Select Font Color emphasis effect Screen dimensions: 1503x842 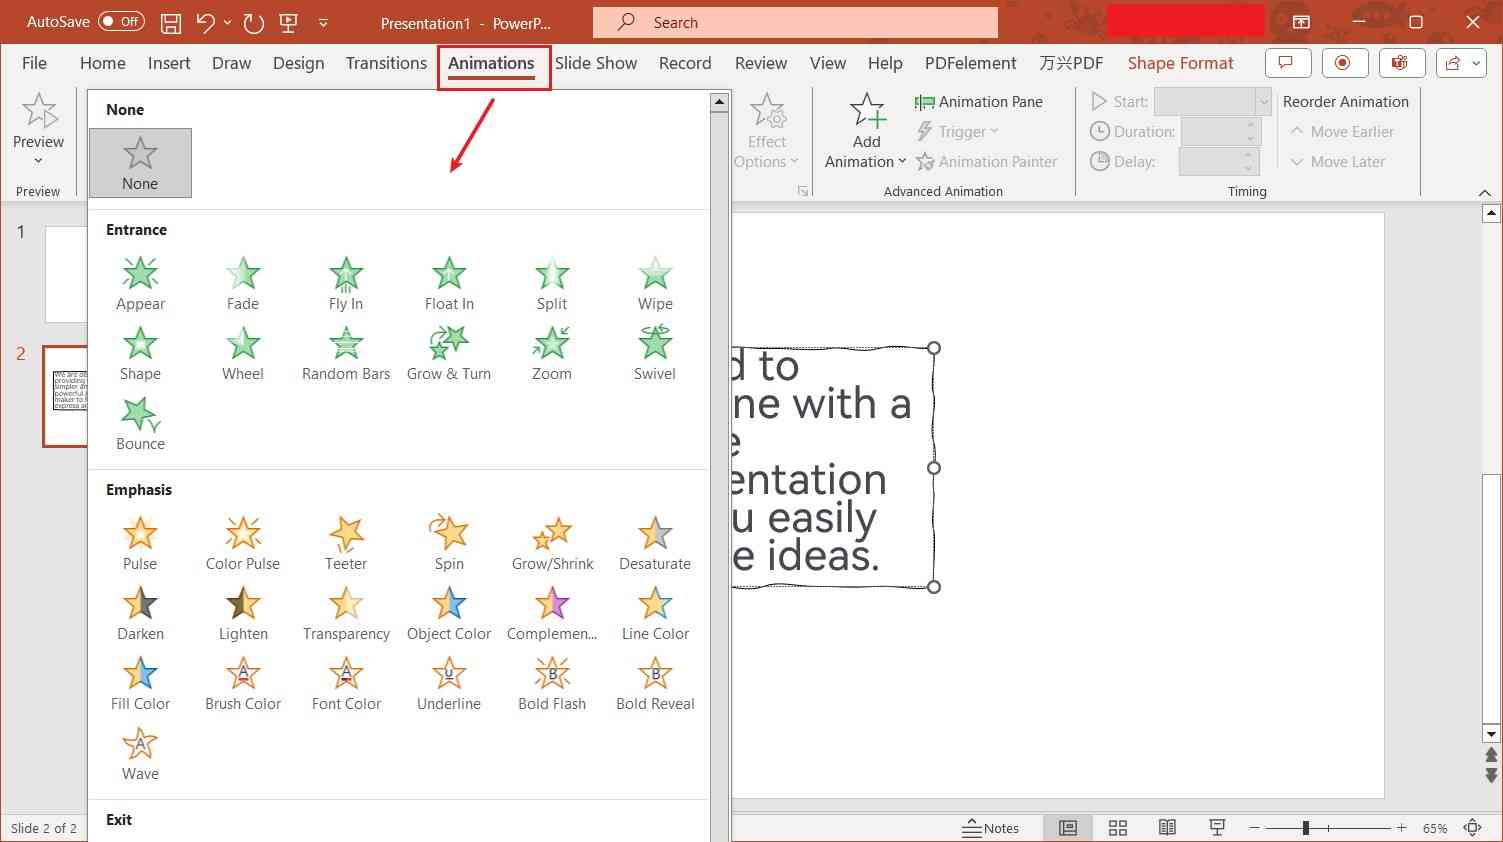pyautogui.click(x=346, y=684)
